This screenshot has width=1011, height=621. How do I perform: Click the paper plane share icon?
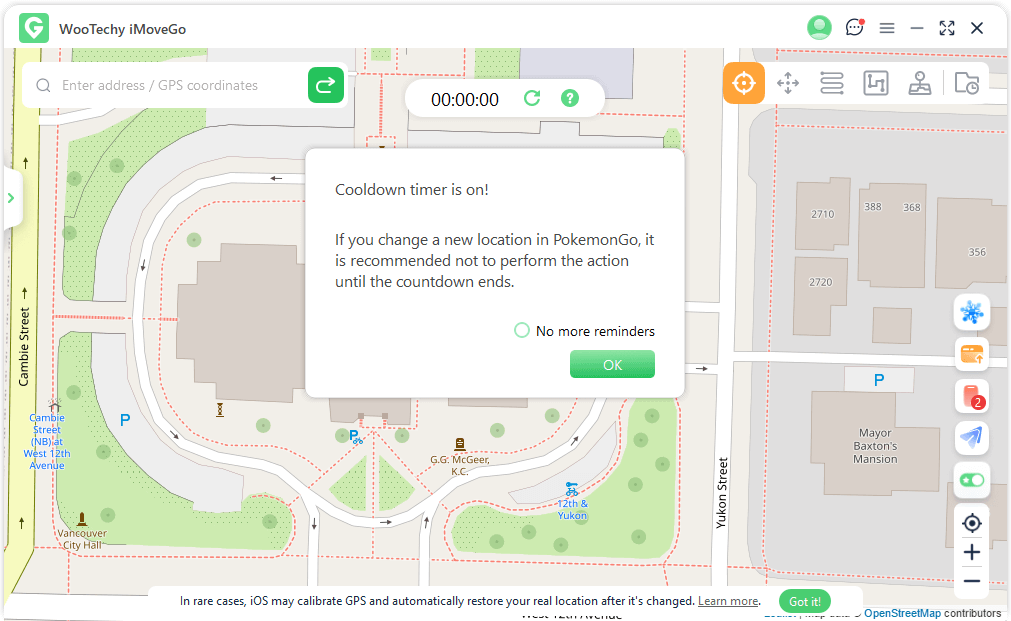(x=971, y=438)
